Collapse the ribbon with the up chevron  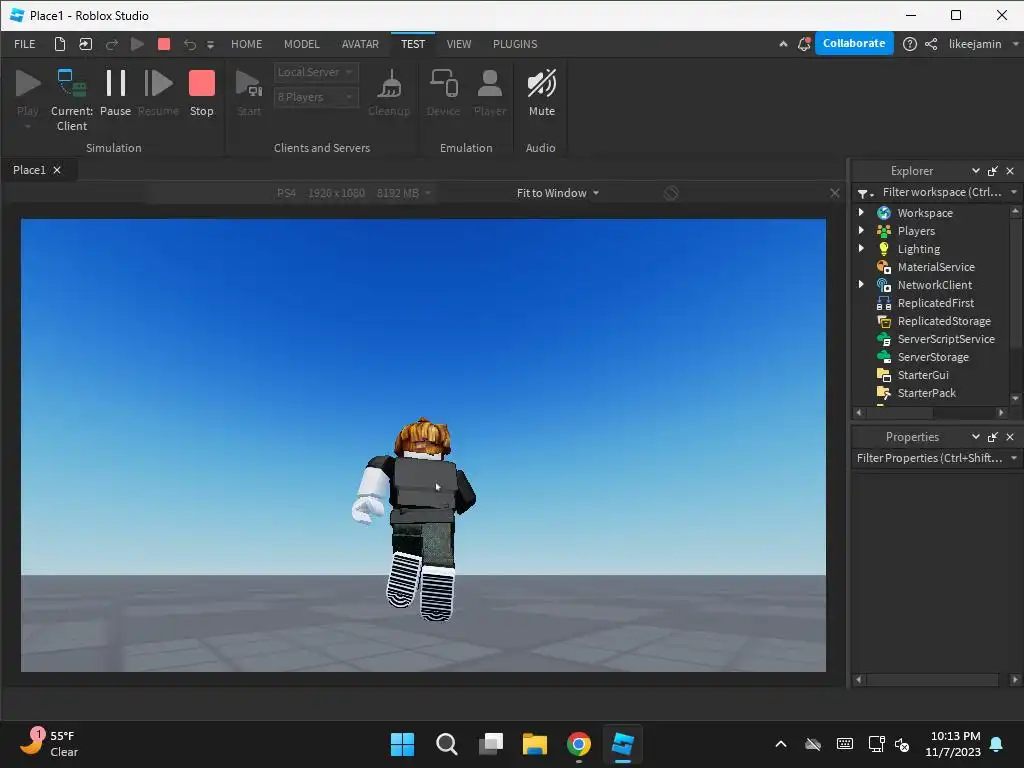click(x=783, y=44)
